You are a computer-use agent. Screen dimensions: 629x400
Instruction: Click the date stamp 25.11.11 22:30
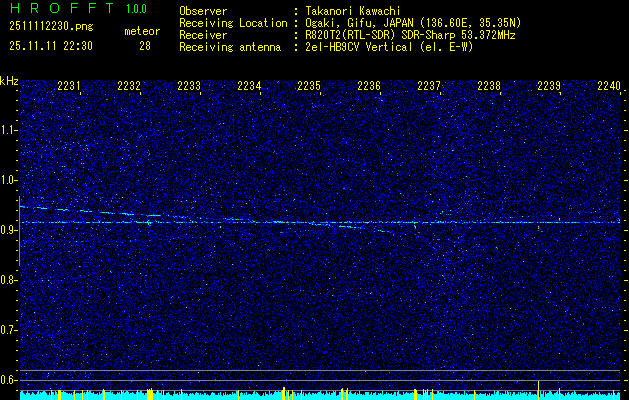point(51,46)
